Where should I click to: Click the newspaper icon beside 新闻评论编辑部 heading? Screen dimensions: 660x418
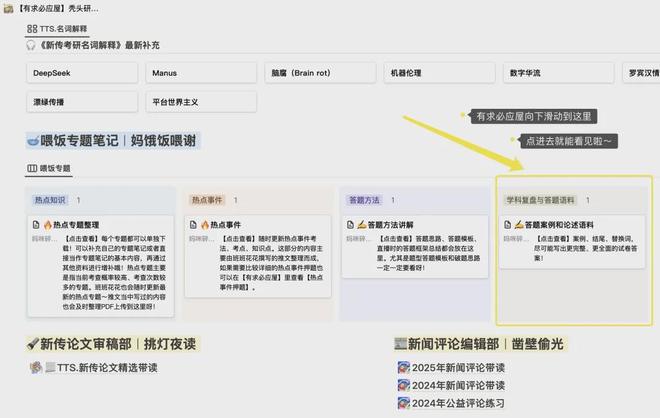point(400,344)
